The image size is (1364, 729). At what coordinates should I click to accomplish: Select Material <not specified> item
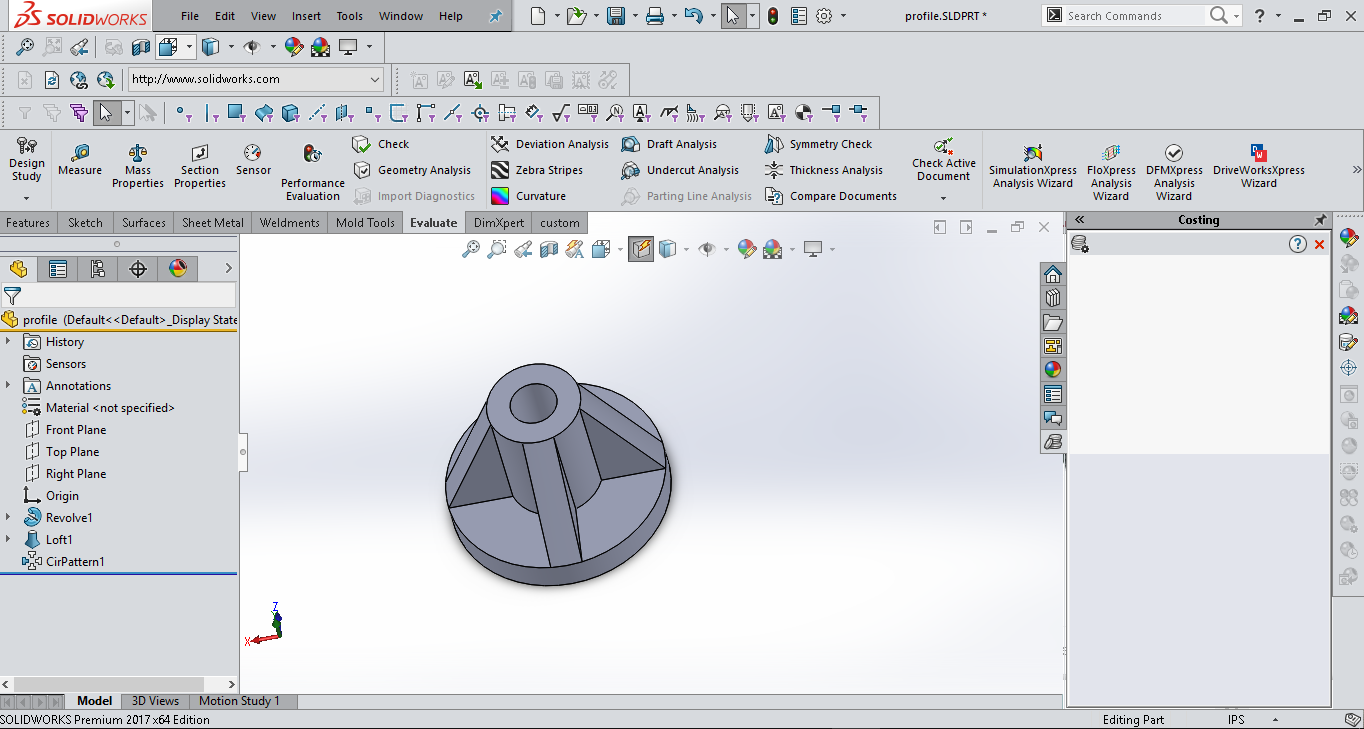(x=99, y=408)
